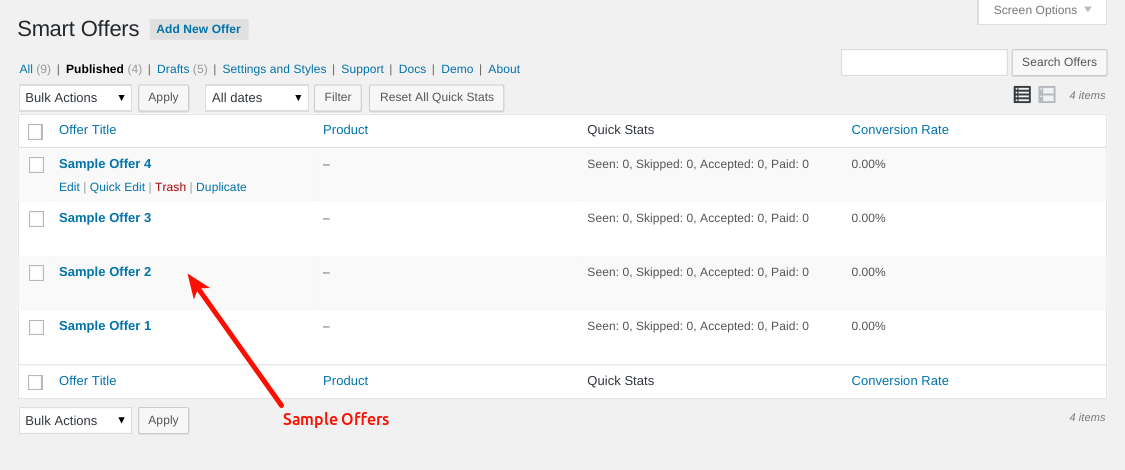1125x470 pixels.
Task: Switch to excerpt view icon
Action: (1047, 95)
